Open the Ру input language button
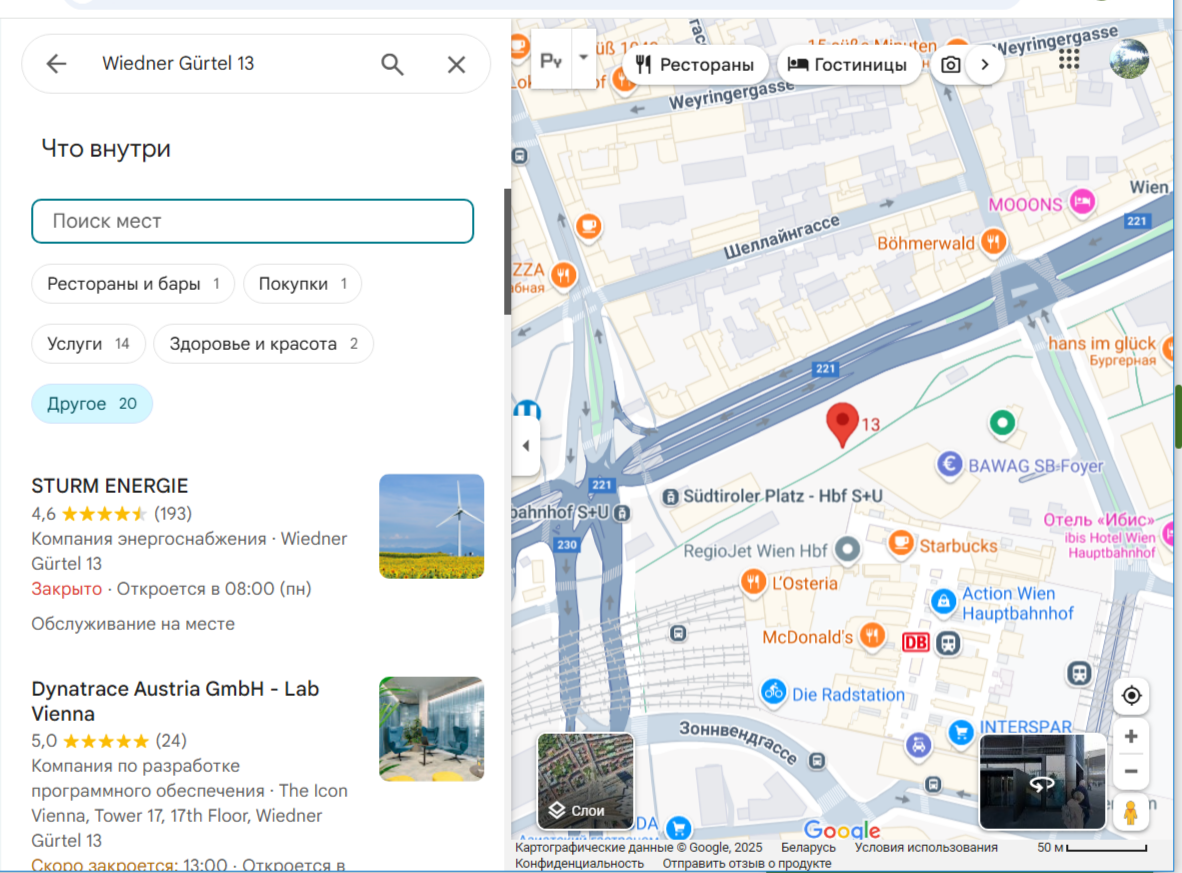The width and height of the screenshot is (1182, 873). click(551, 60)
